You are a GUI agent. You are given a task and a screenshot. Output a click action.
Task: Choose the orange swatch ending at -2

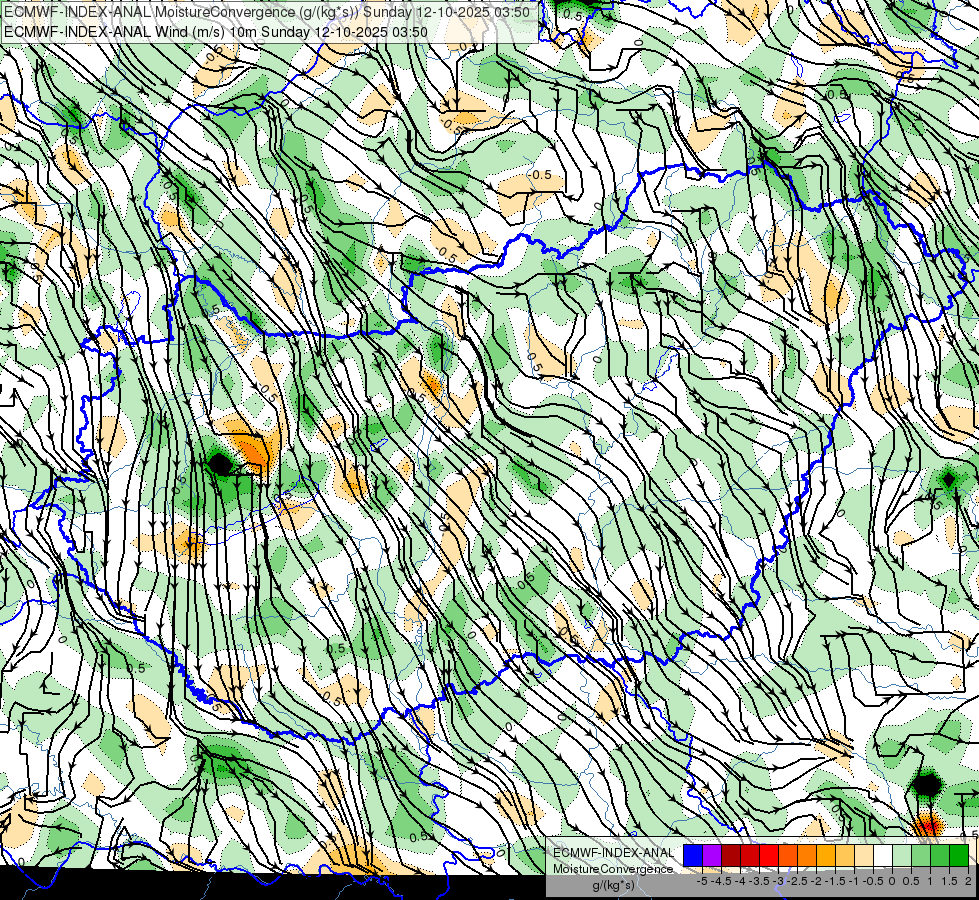tap(807, 856)
